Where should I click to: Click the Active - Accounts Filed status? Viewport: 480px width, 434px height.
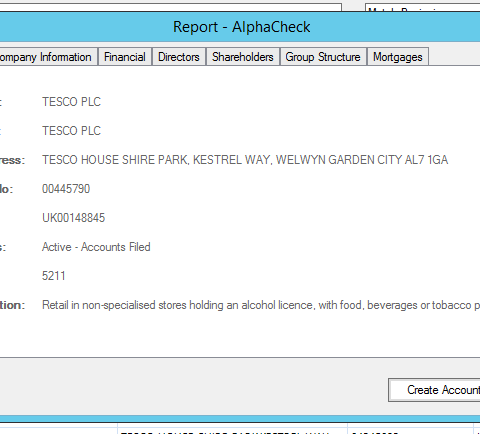click(96, 247)
